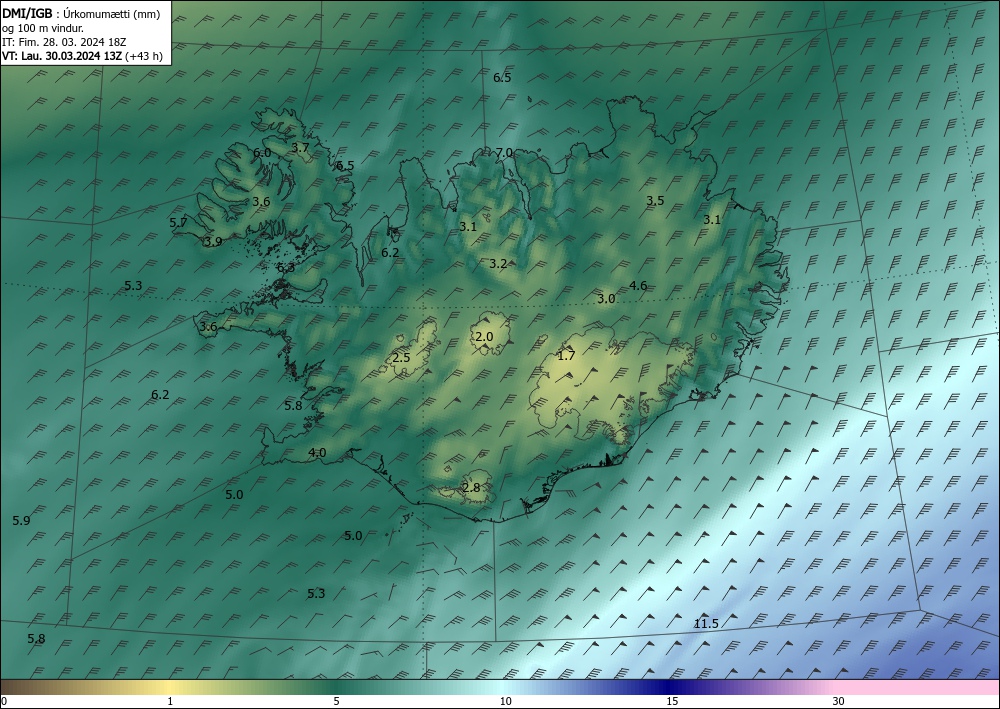
Task: Click the 15 tick on the color scale
Action: pyautogui.click(x=672, y=701)
